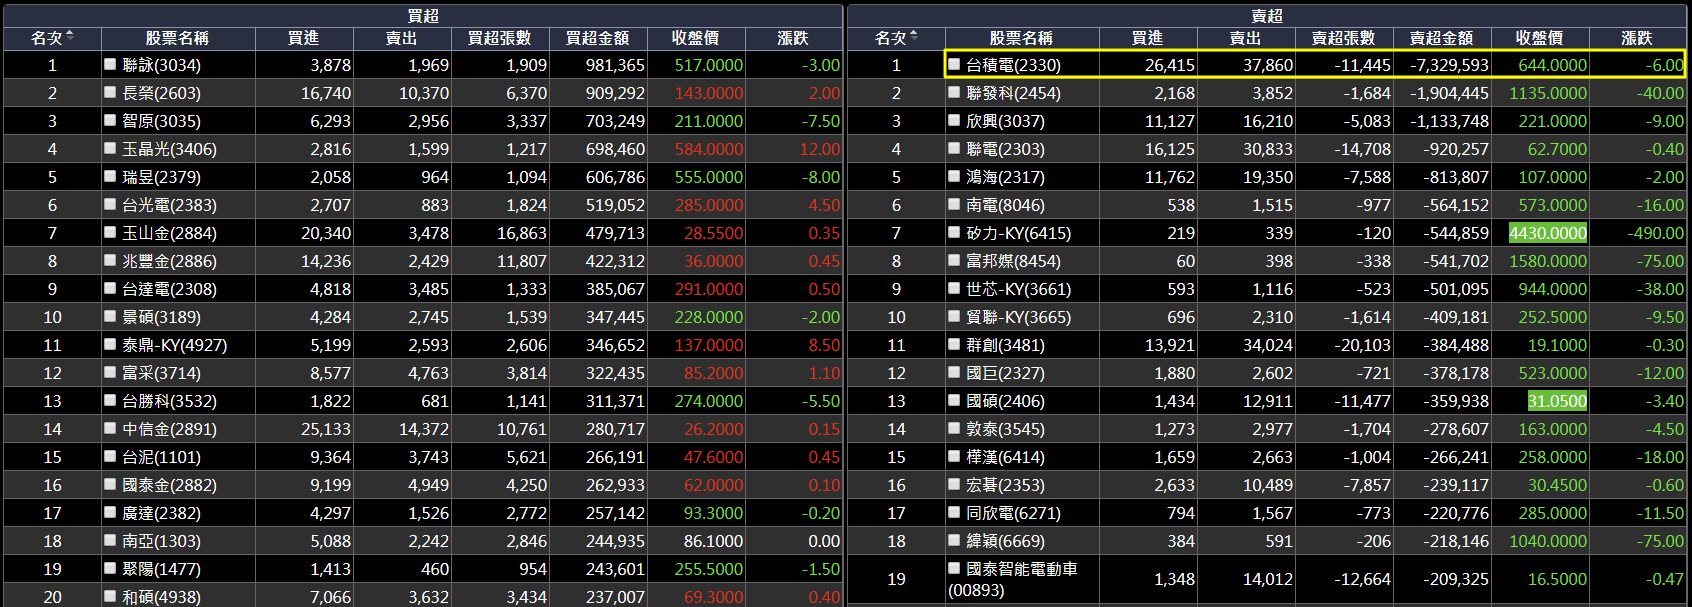Tick the checkbox beside 國巨(2327)

954,372
